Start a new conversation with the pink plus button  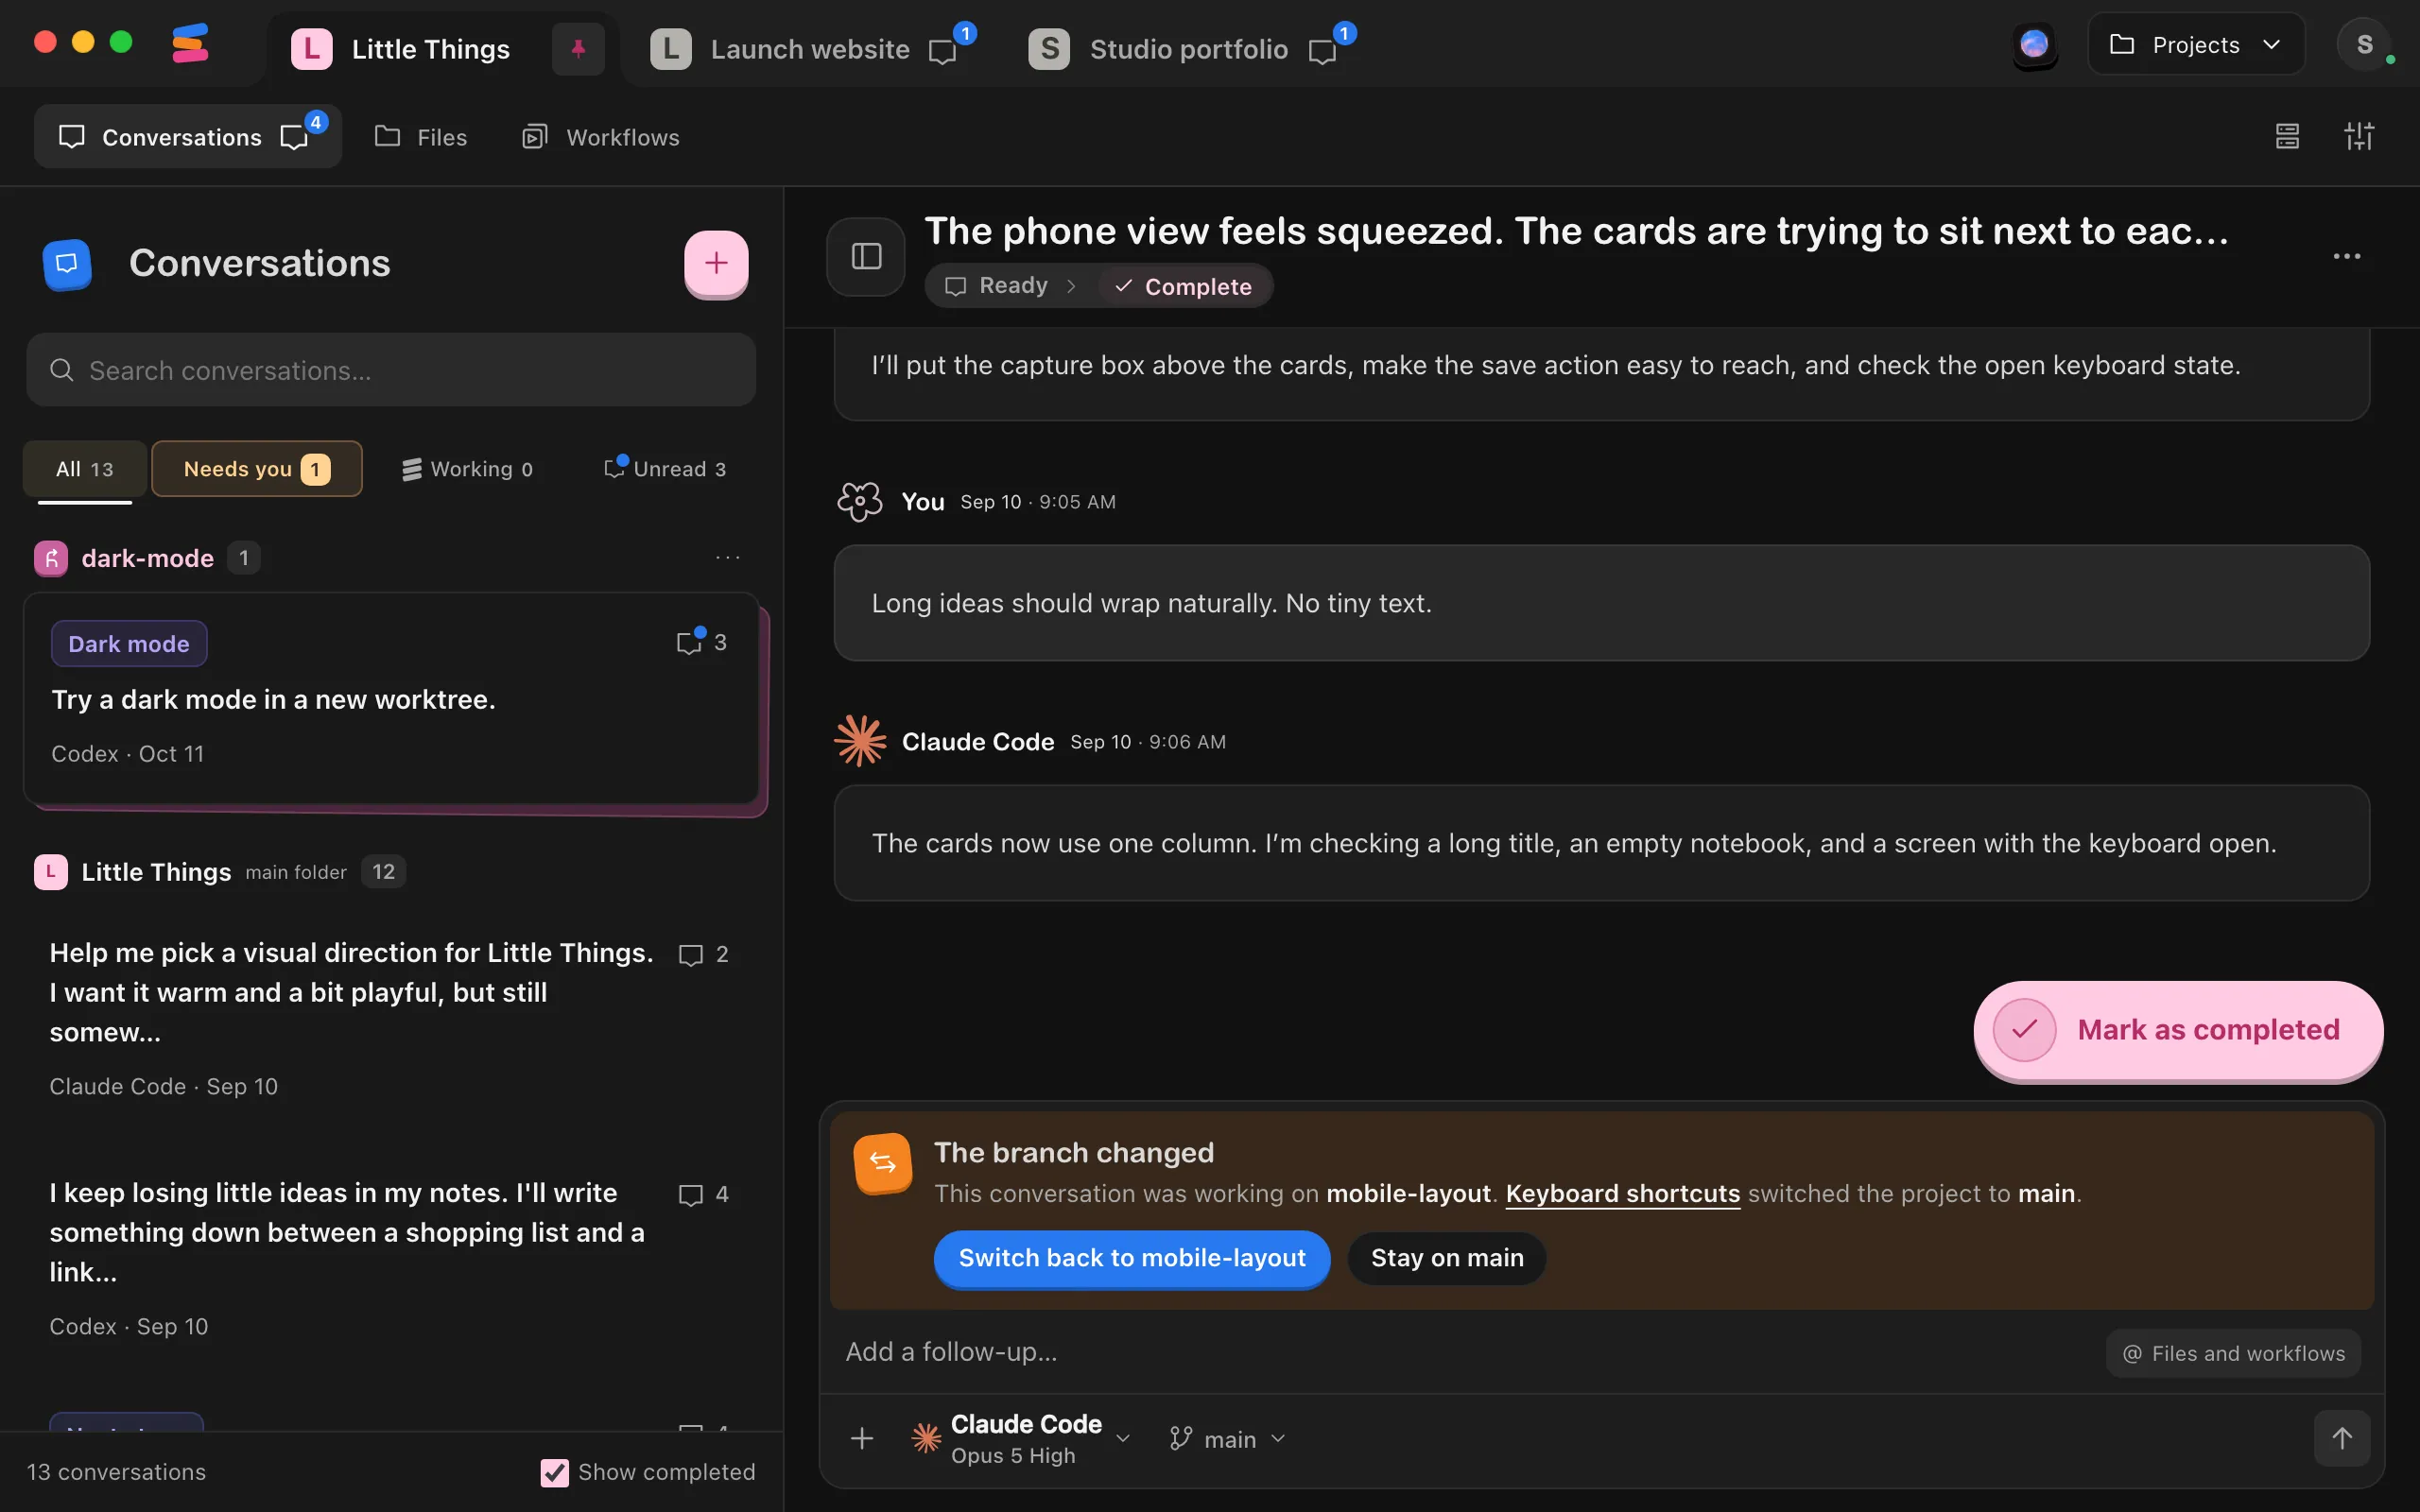point(716,263)
